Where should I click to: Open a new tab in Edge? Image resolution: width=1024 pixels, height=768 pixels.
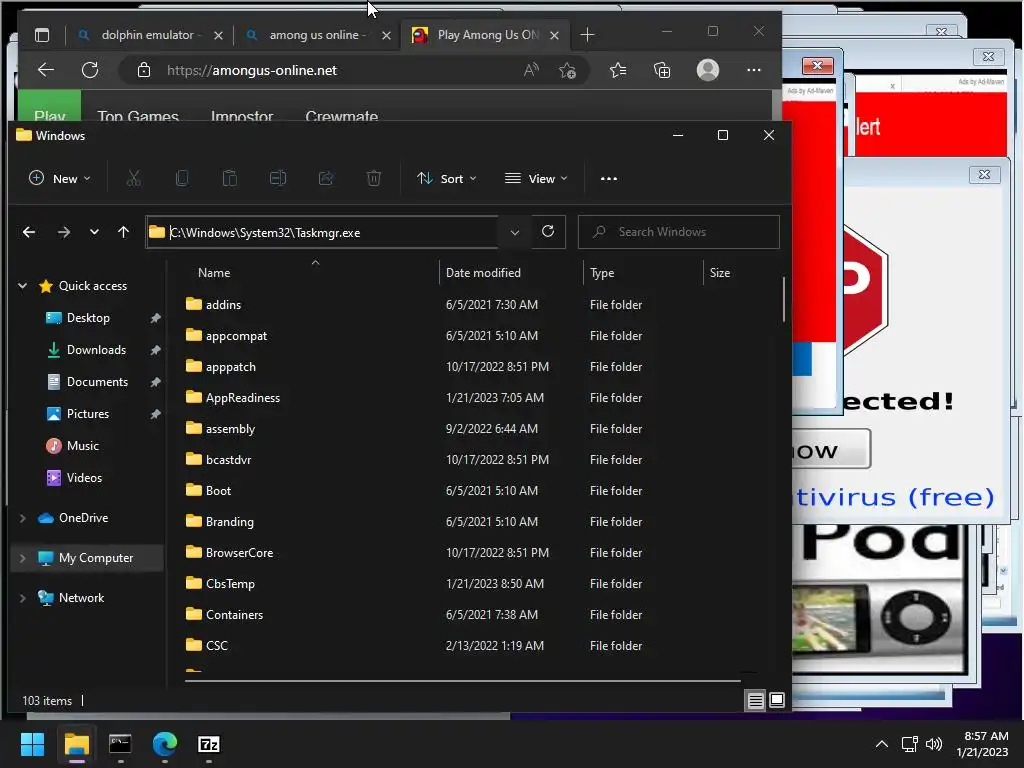587,35
